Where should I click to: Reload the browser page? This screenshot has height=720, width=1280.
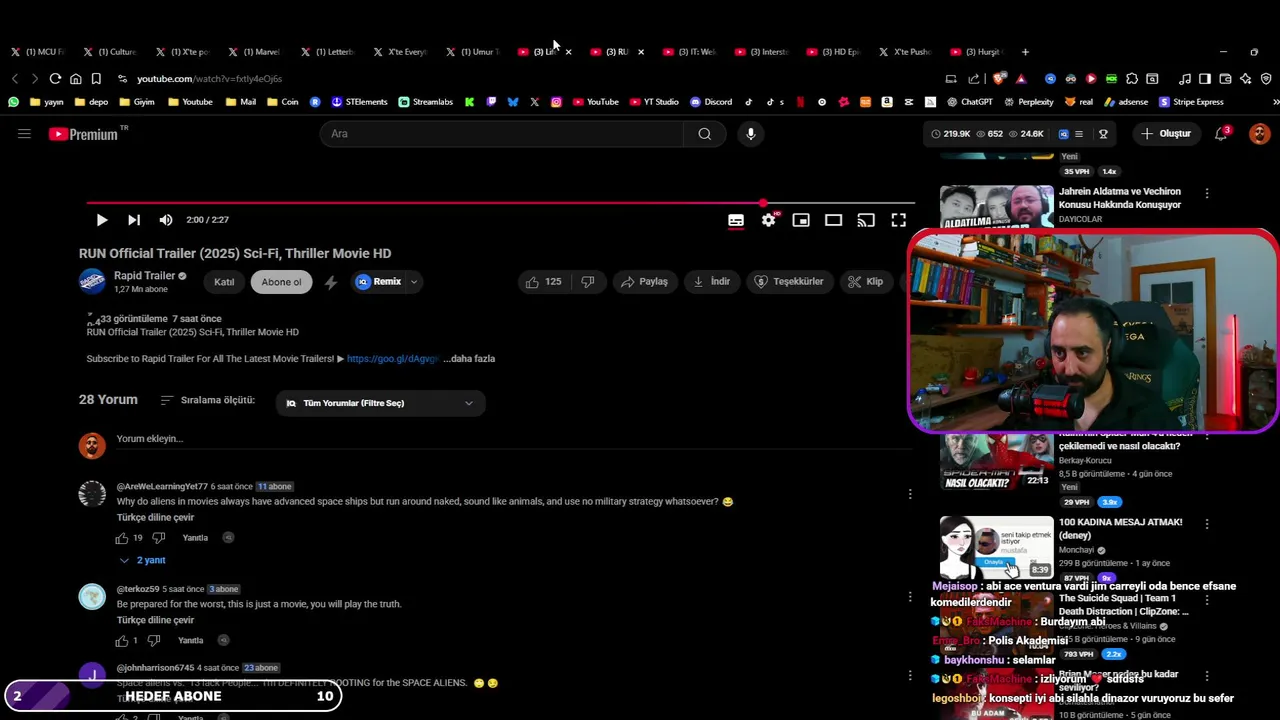(55, 79)
